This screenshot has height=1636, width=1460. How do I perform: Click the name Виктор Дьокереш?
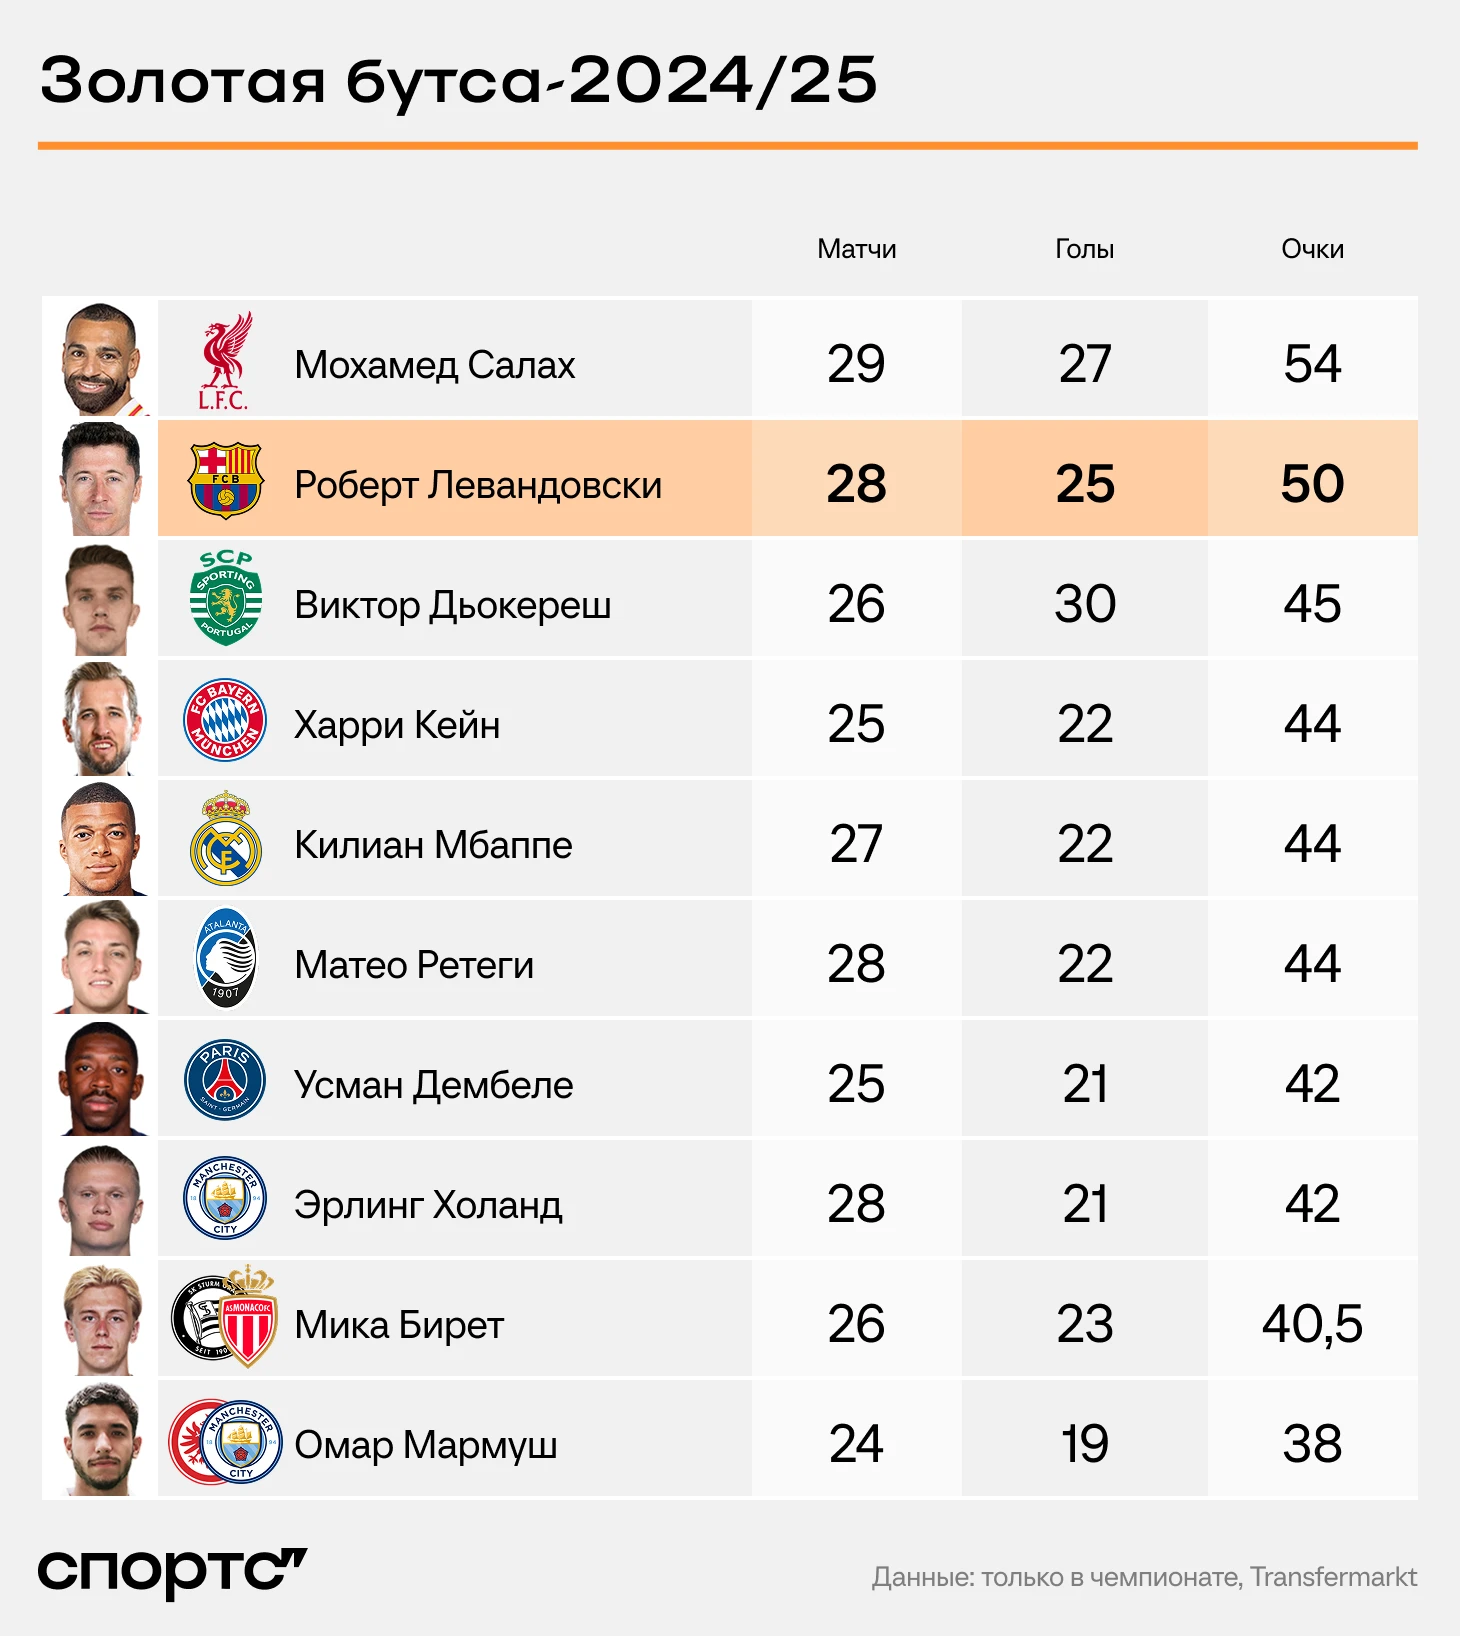tap(453, 605)
